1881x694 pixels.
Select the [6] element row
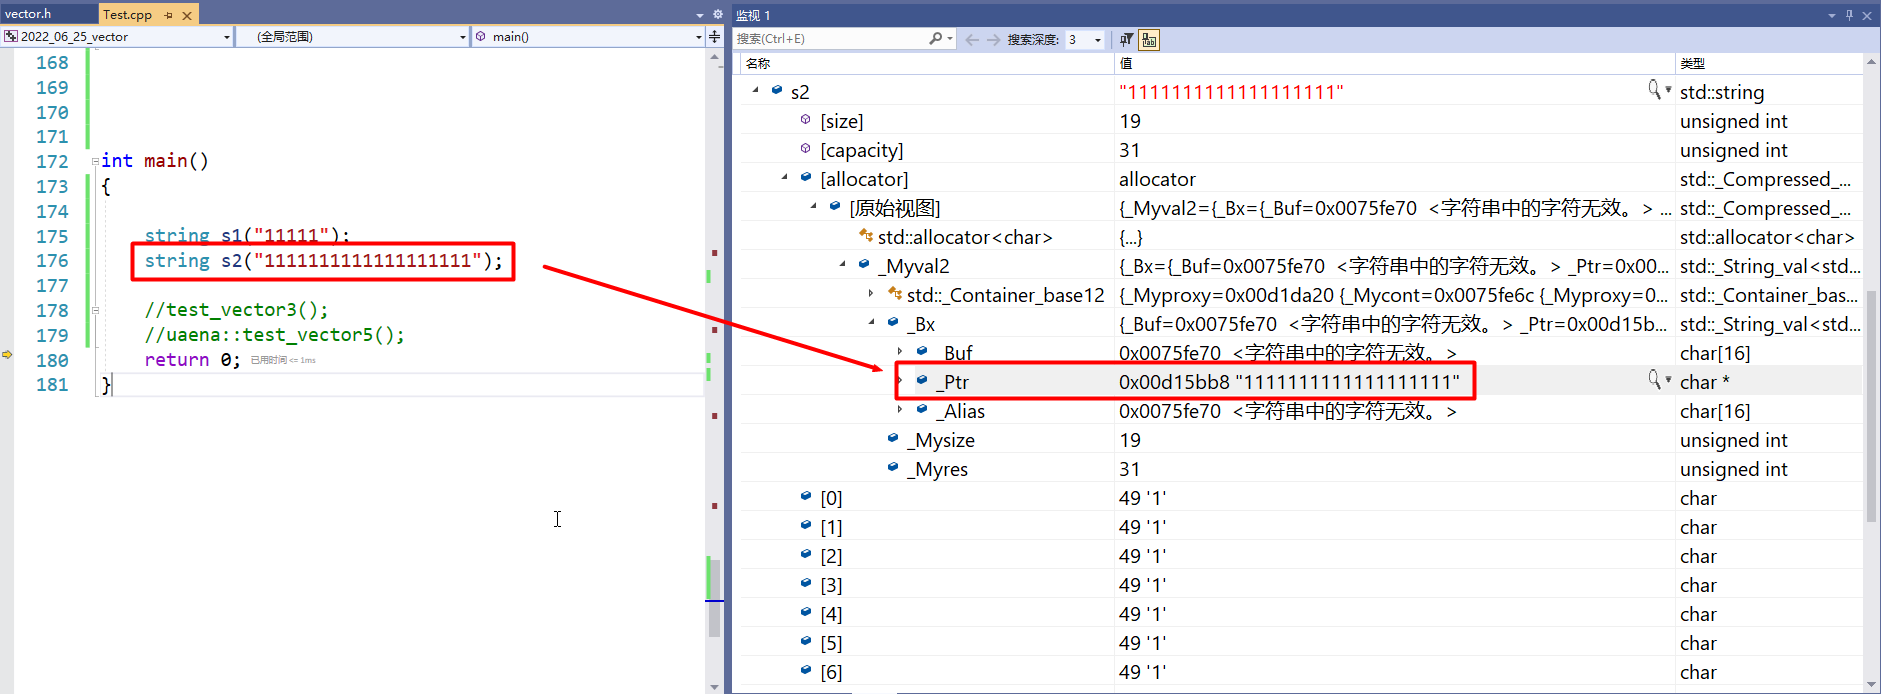[1300, 671]
